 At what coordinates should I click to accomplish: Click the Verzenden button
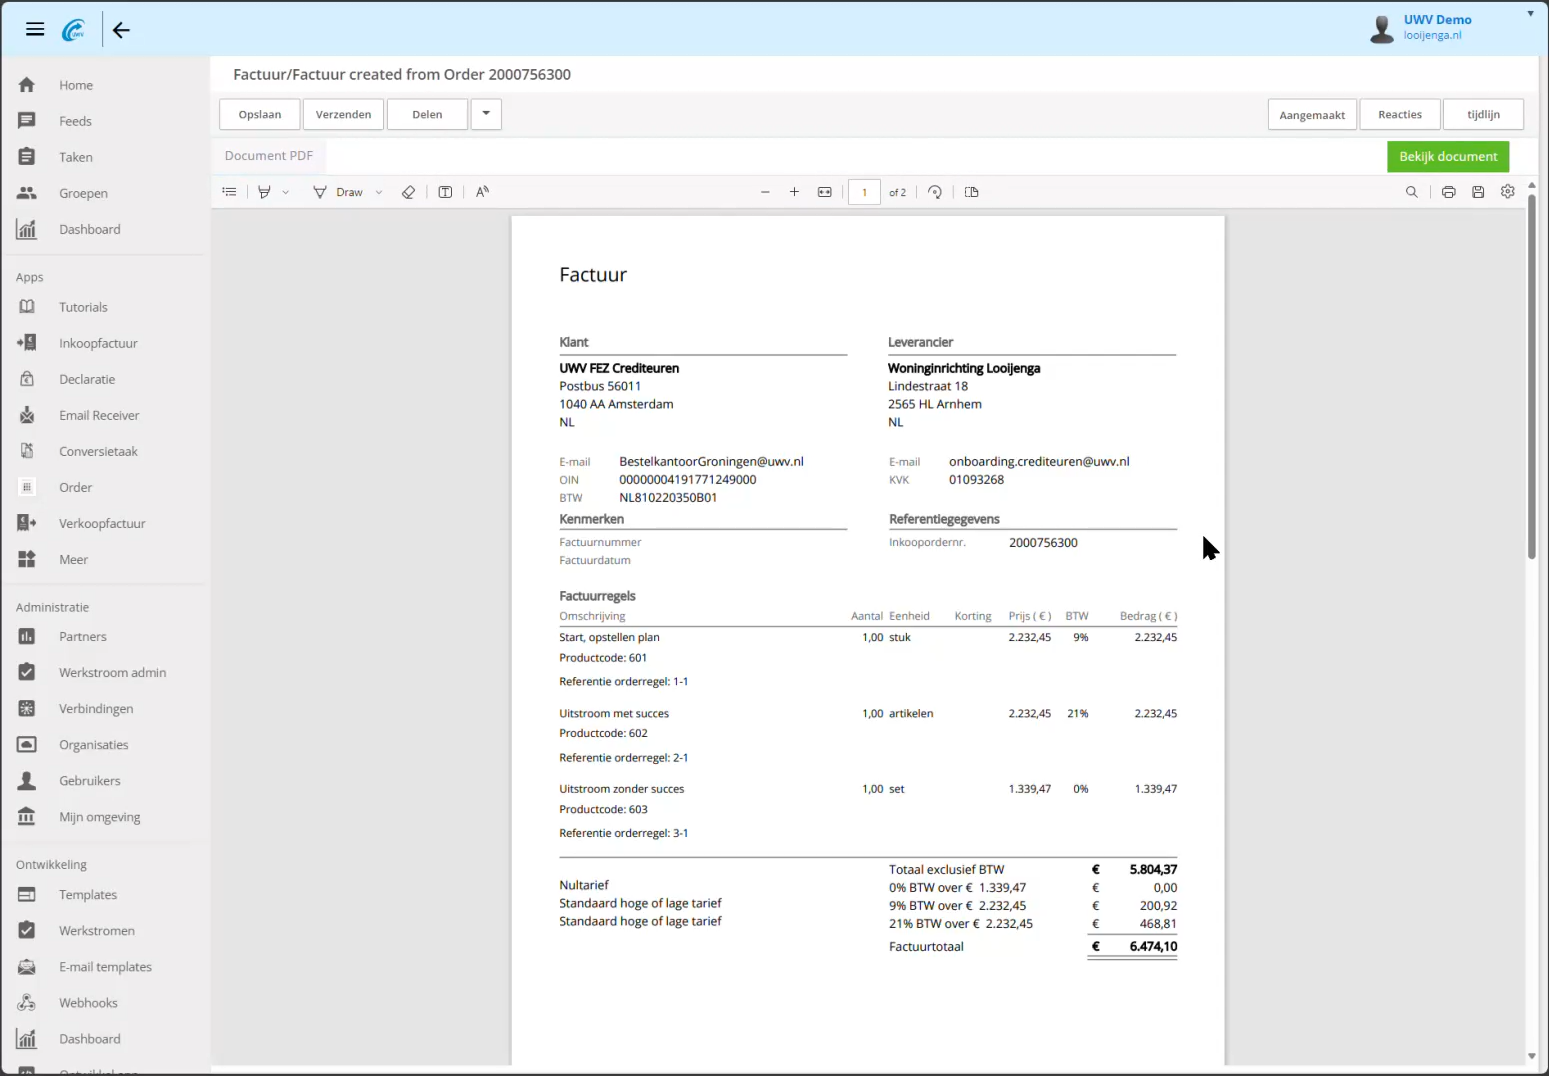point(343,114)
